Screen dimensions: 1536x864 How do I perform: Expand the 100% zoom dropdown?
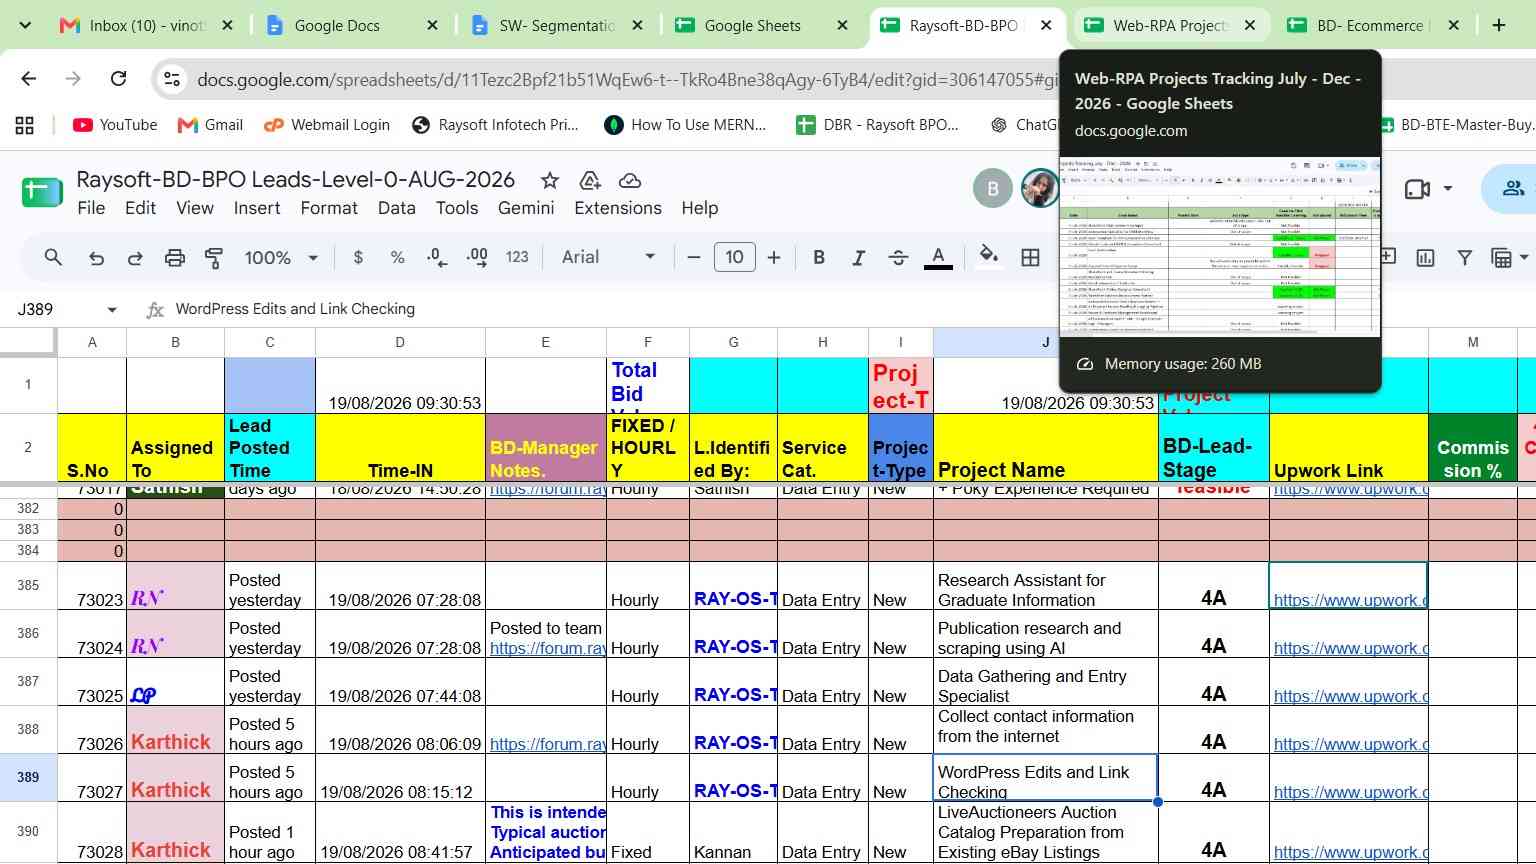click(281, 258)
